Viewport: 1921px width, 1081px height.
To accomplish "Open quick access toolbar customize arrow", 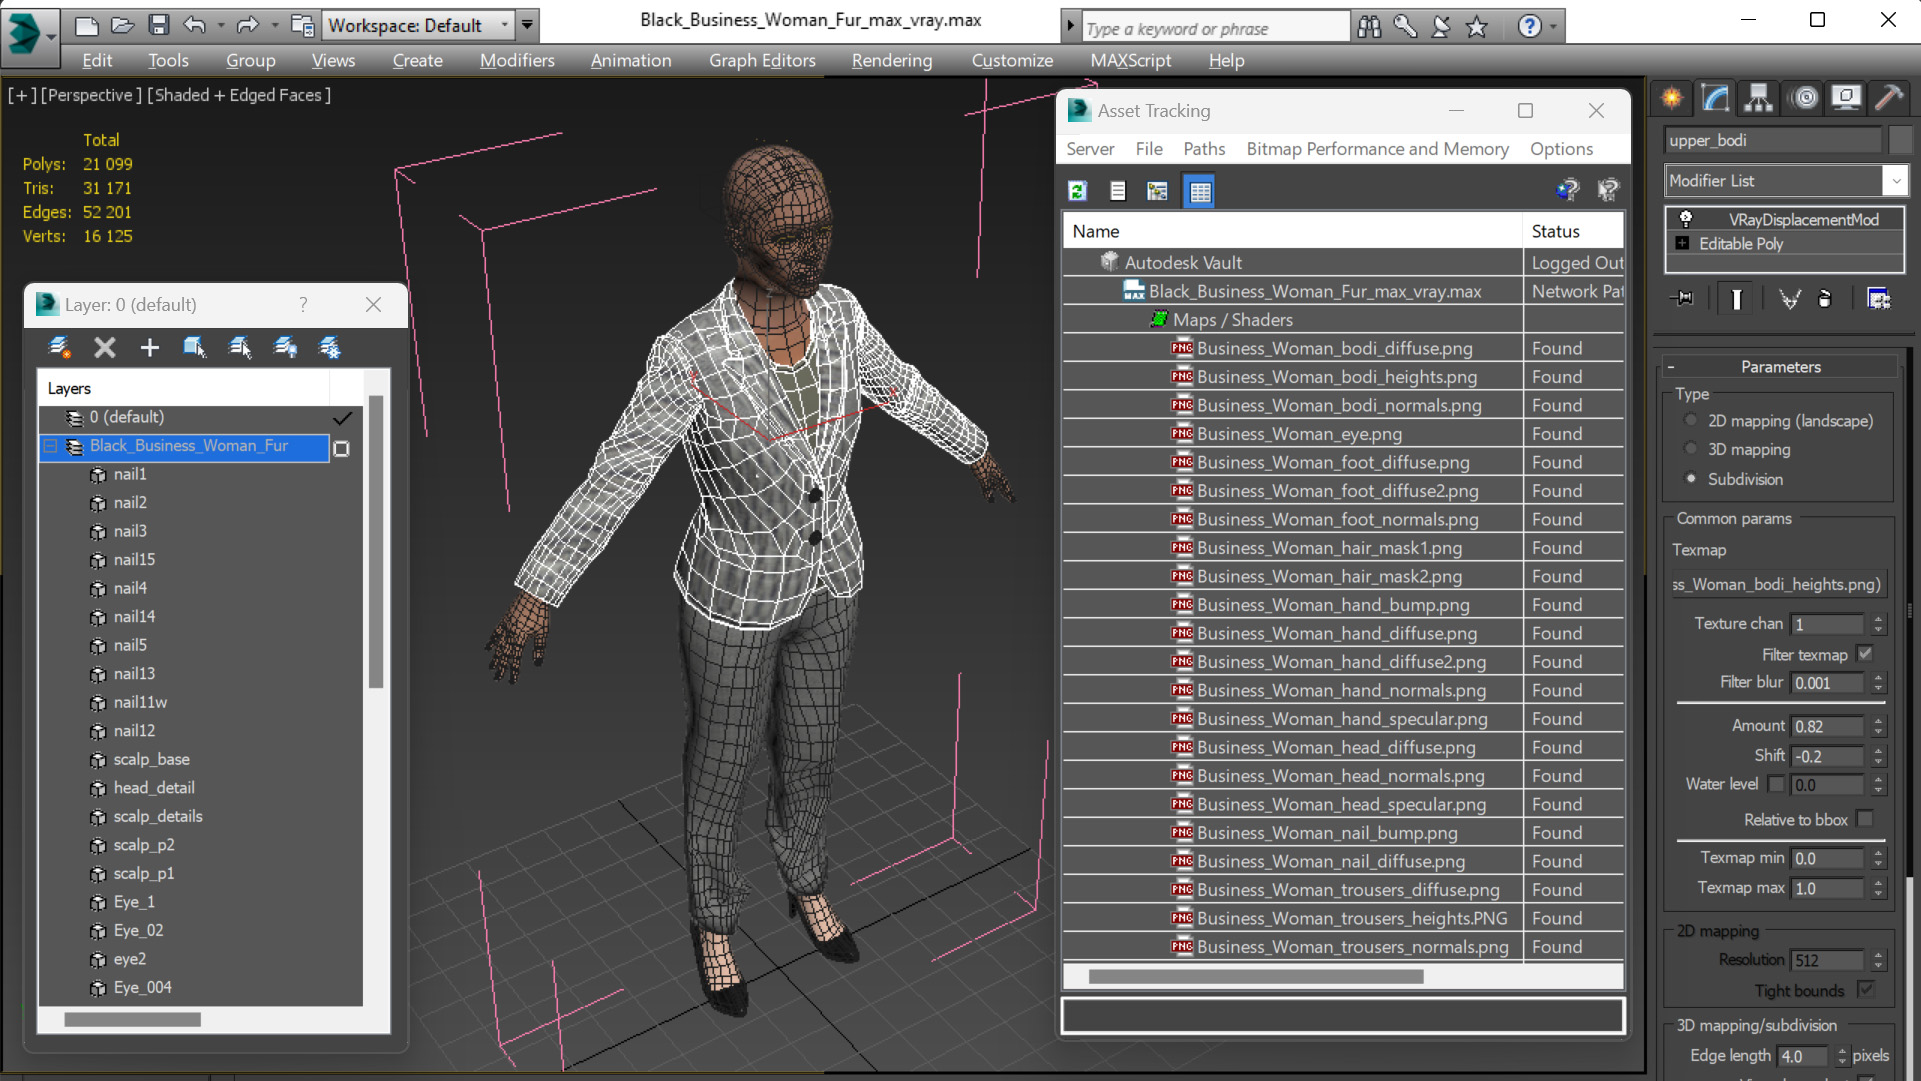I will (527, 25).
